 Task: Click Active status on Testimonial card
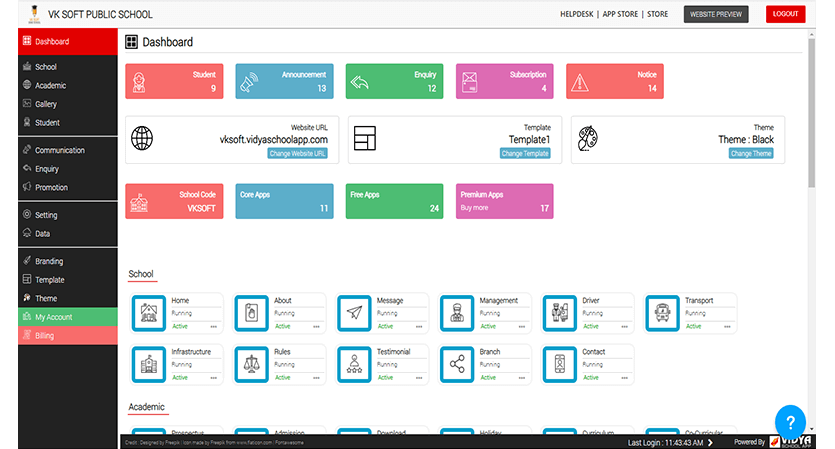[x=385, y=378]
